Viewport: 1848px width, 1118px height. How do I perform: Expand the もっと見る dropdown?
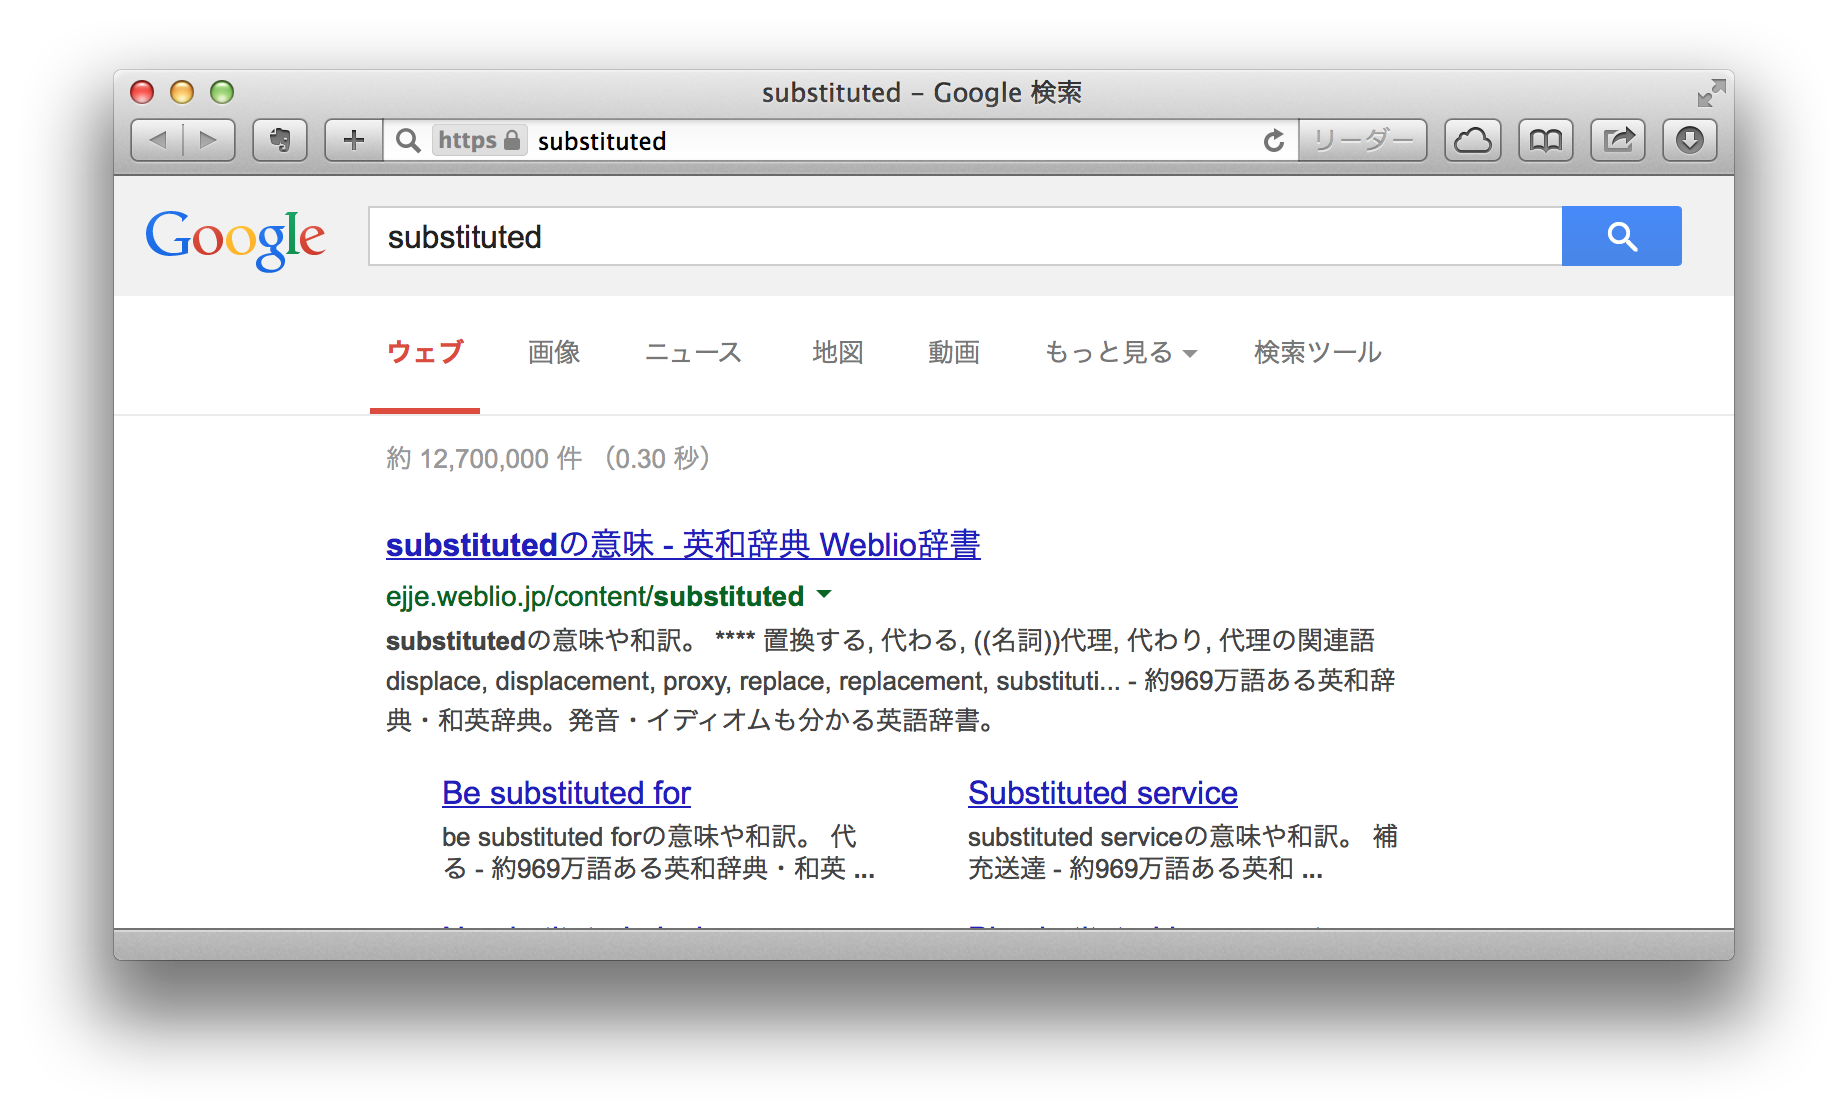tap(1120, 352)
